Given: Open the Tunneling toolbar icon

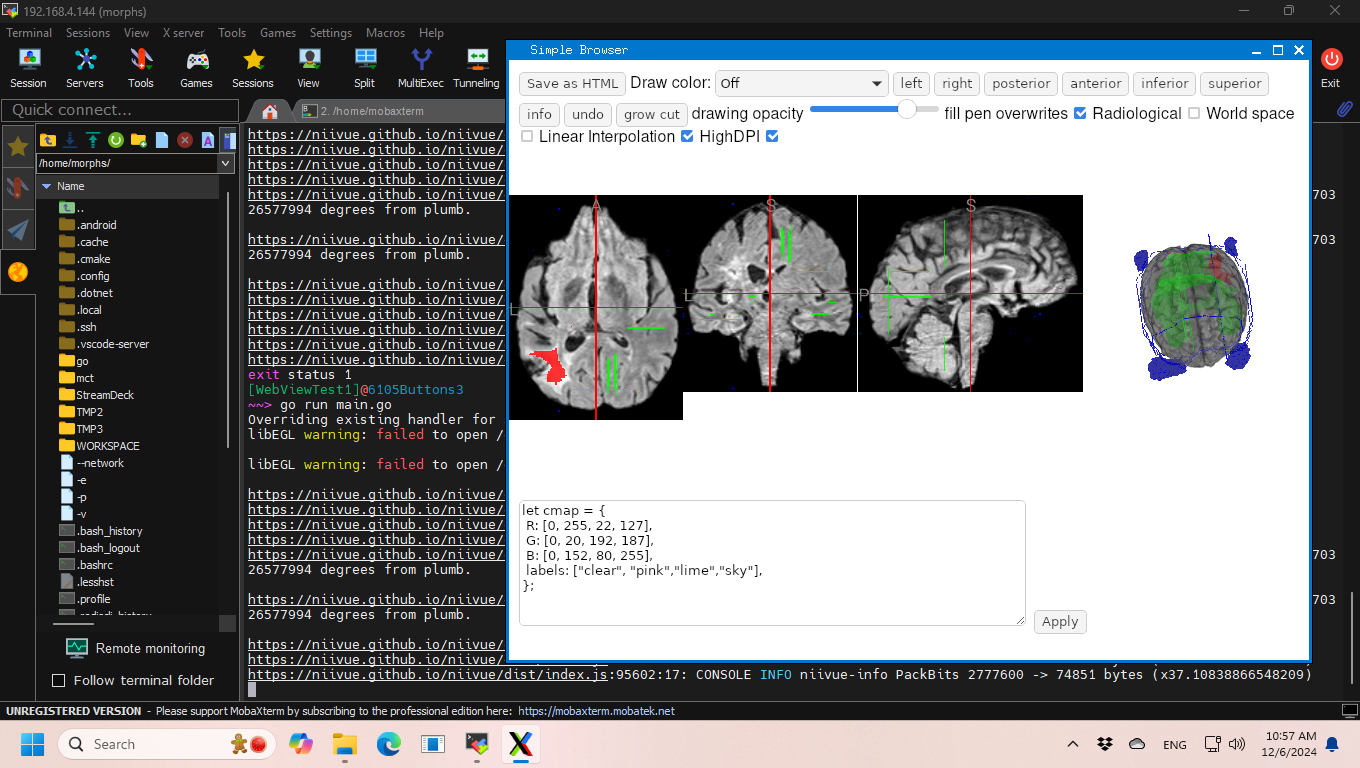Looking at the screenshot, I should (476, 68).
